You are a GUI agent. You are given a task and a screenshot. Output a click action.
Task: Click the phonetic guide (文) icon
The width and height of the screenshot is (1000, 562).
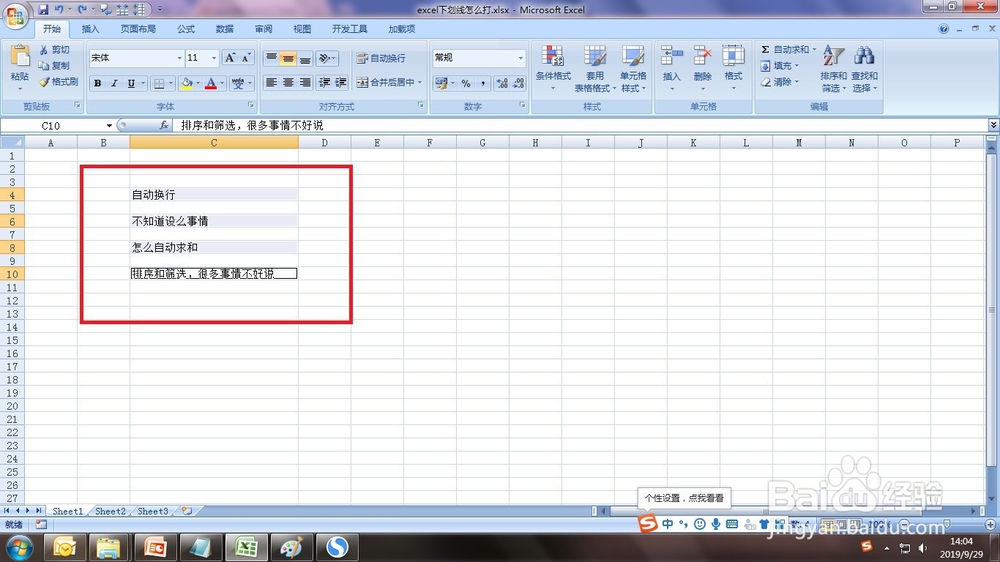point(238,83)
